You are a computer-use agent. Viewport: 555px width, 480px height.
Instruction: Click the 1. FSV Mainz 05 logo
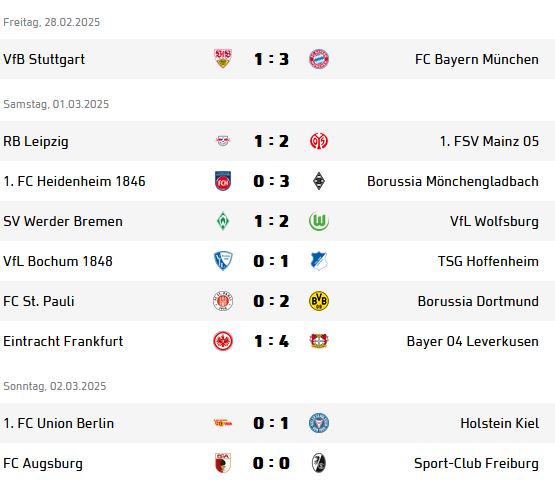pos(319,141)
